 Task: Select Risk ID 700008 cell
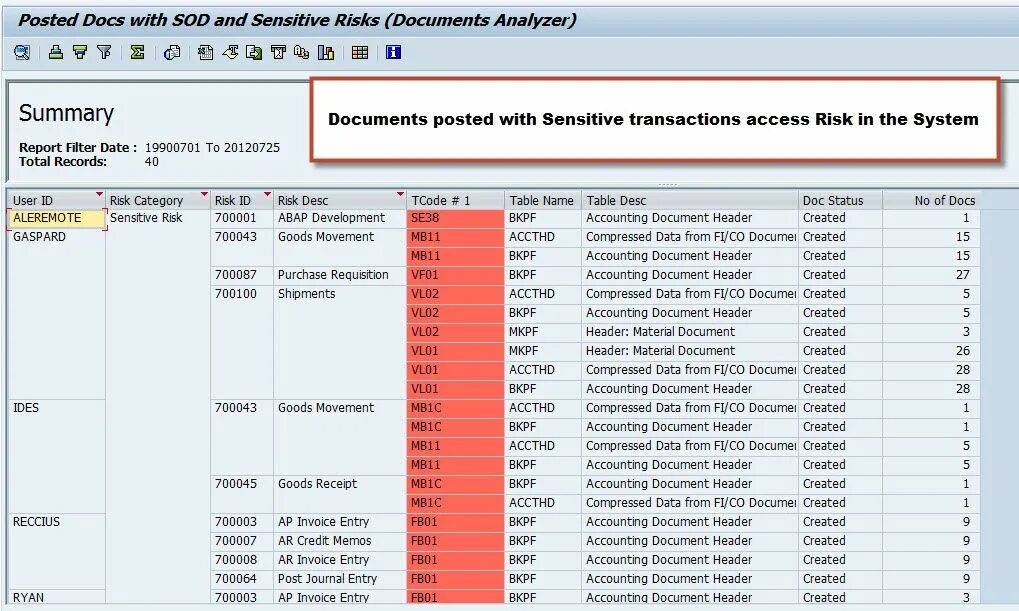pos(242,560)
